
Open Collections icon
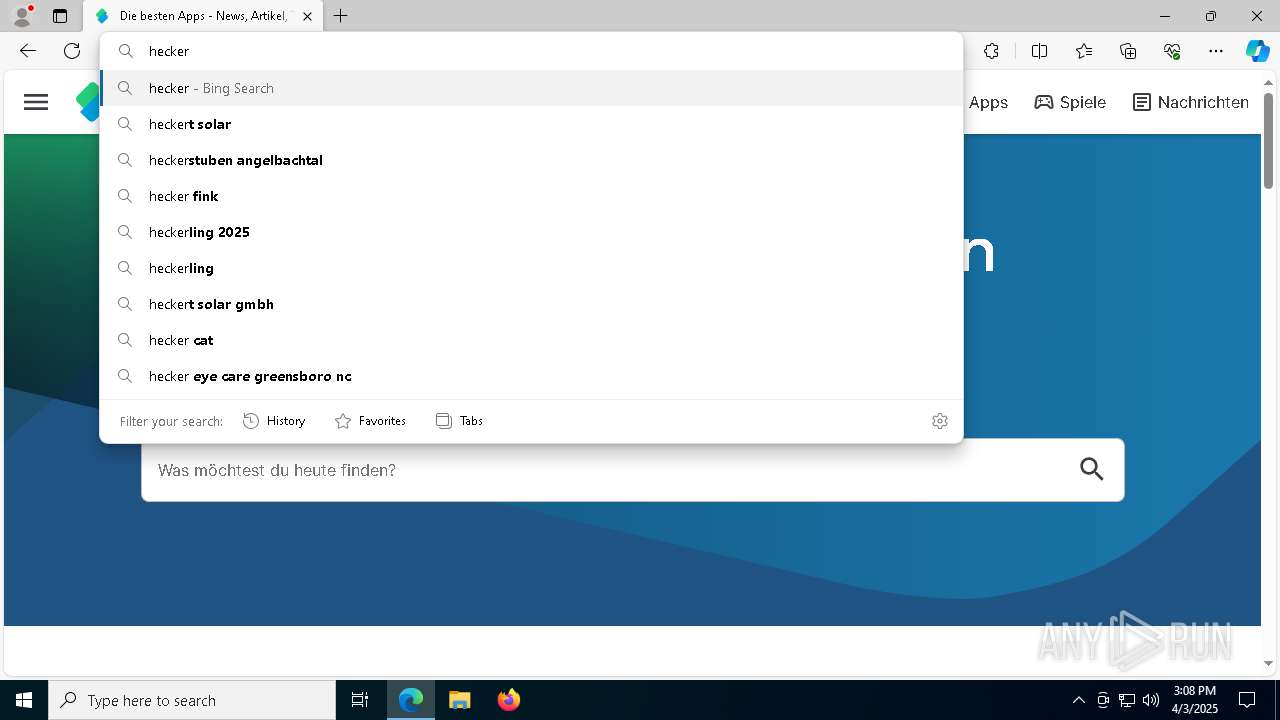[1128, 51]
